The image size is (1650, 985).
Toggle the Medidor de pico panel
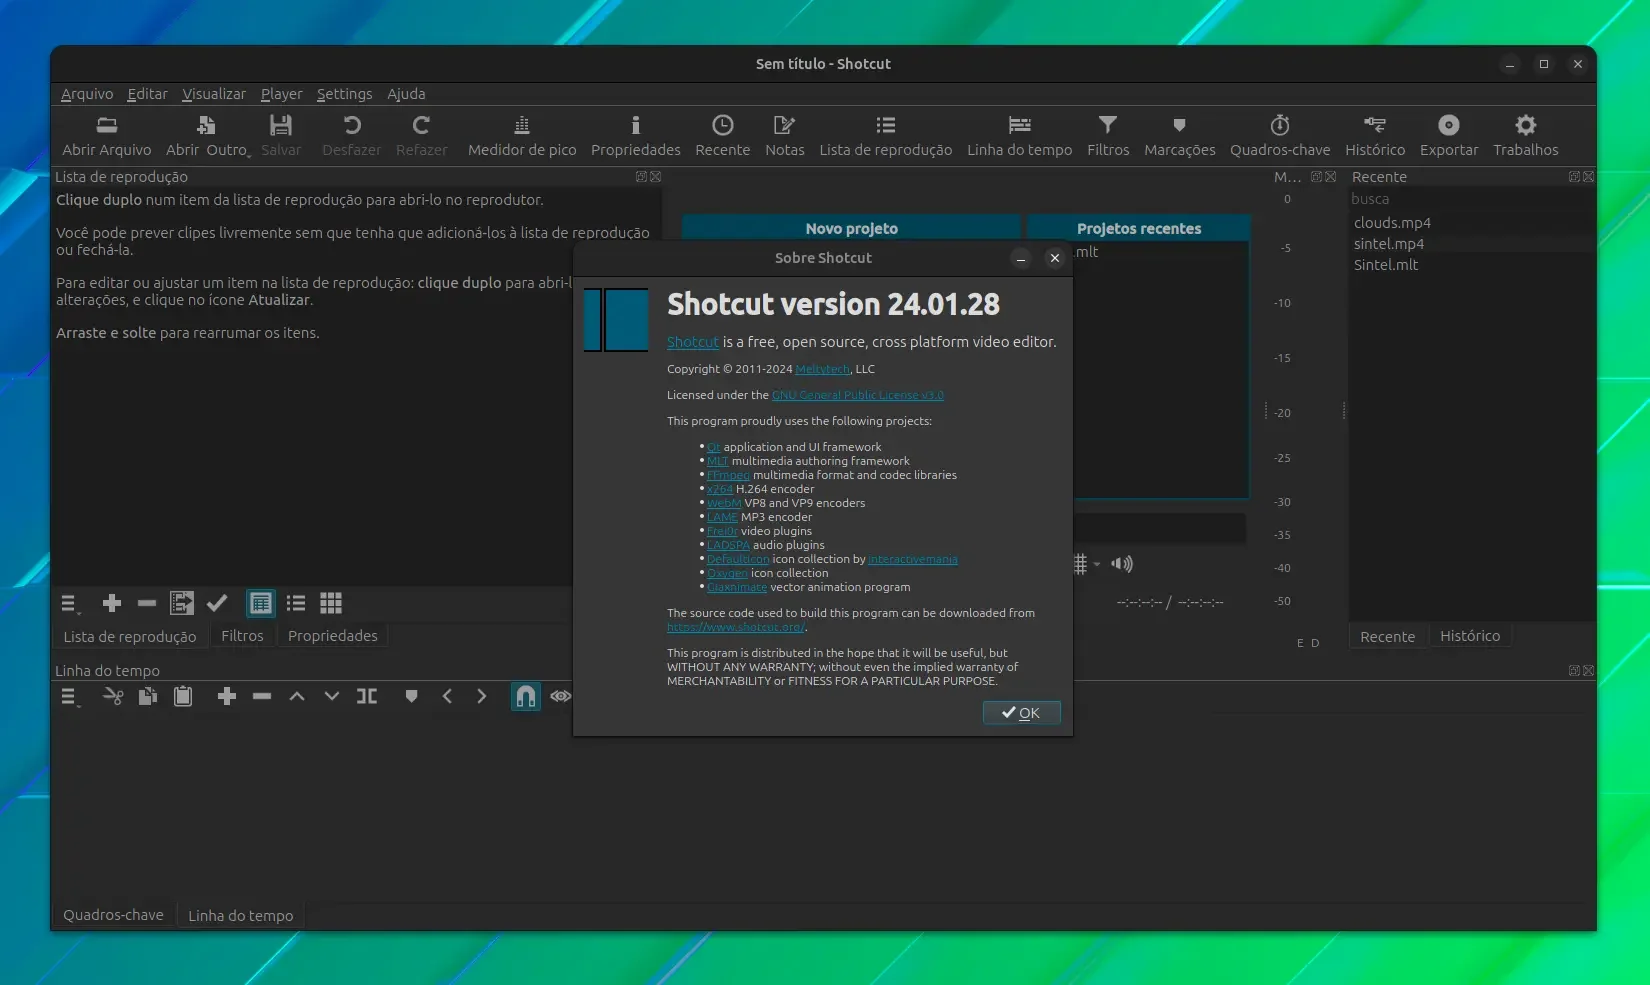[x=522, y=136]
